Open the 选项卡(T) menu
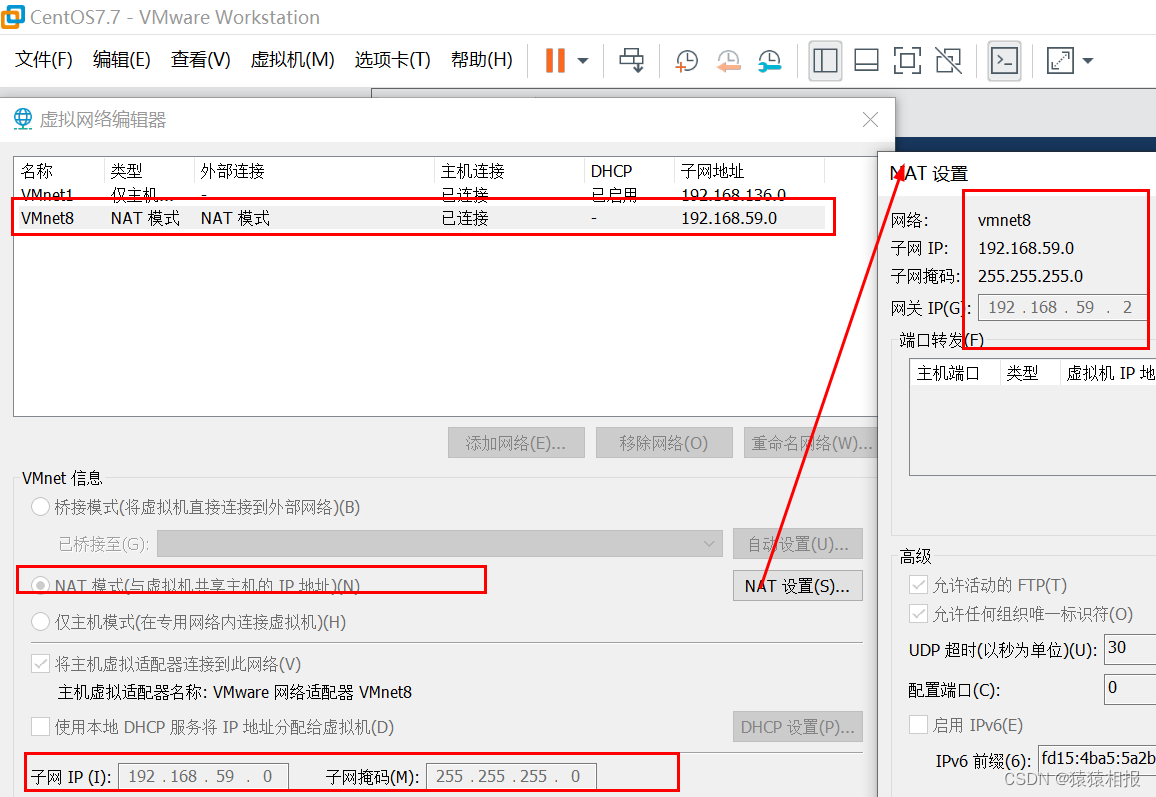Screen dimensions: 1156x797 tap(392, 60)
